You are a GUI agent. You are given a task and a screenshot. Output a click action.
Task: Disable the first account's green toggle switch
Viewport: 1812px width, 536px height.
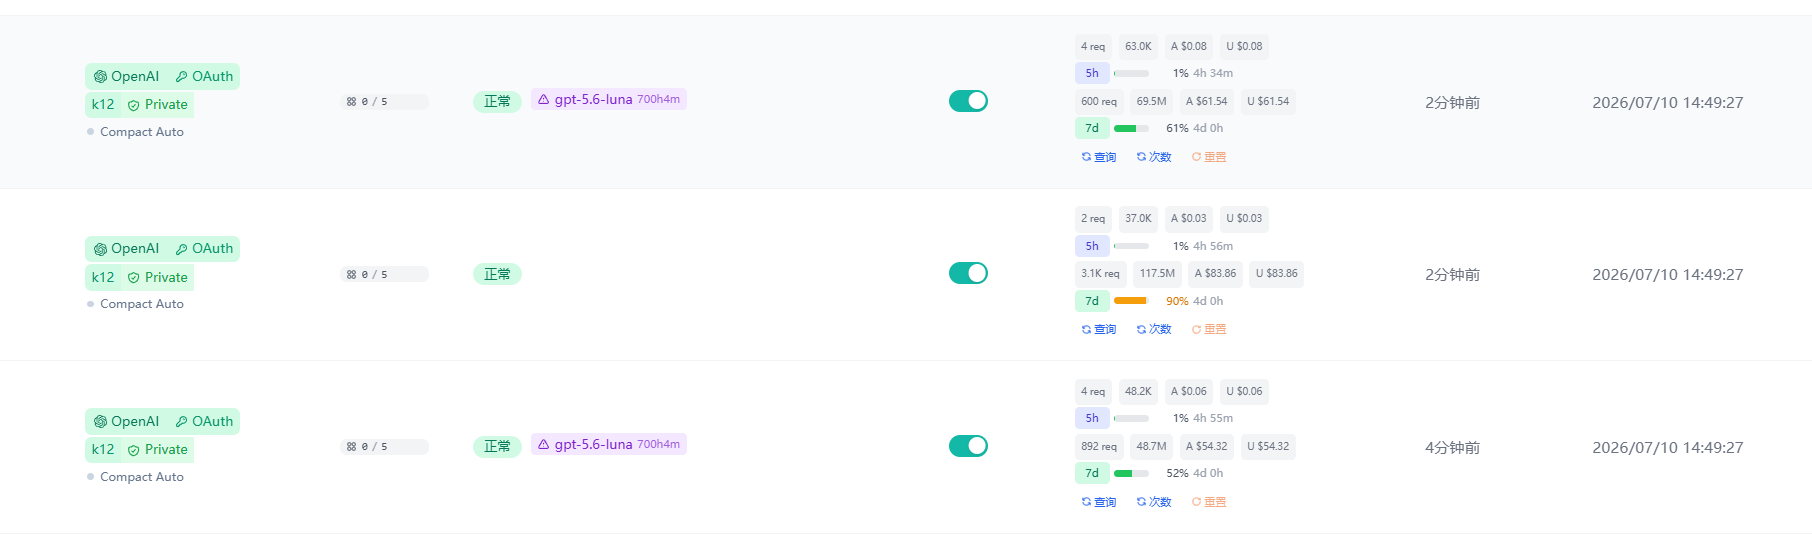(968, 101)
